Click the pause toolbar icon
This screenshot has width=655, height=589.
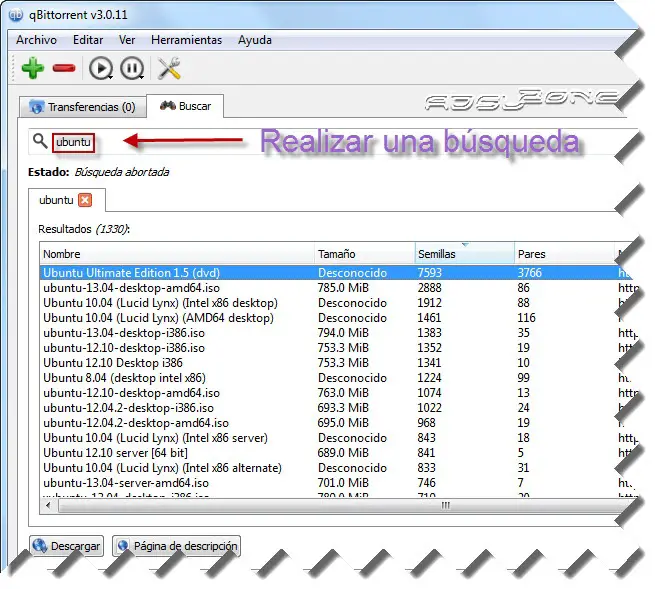click(132, 68)
